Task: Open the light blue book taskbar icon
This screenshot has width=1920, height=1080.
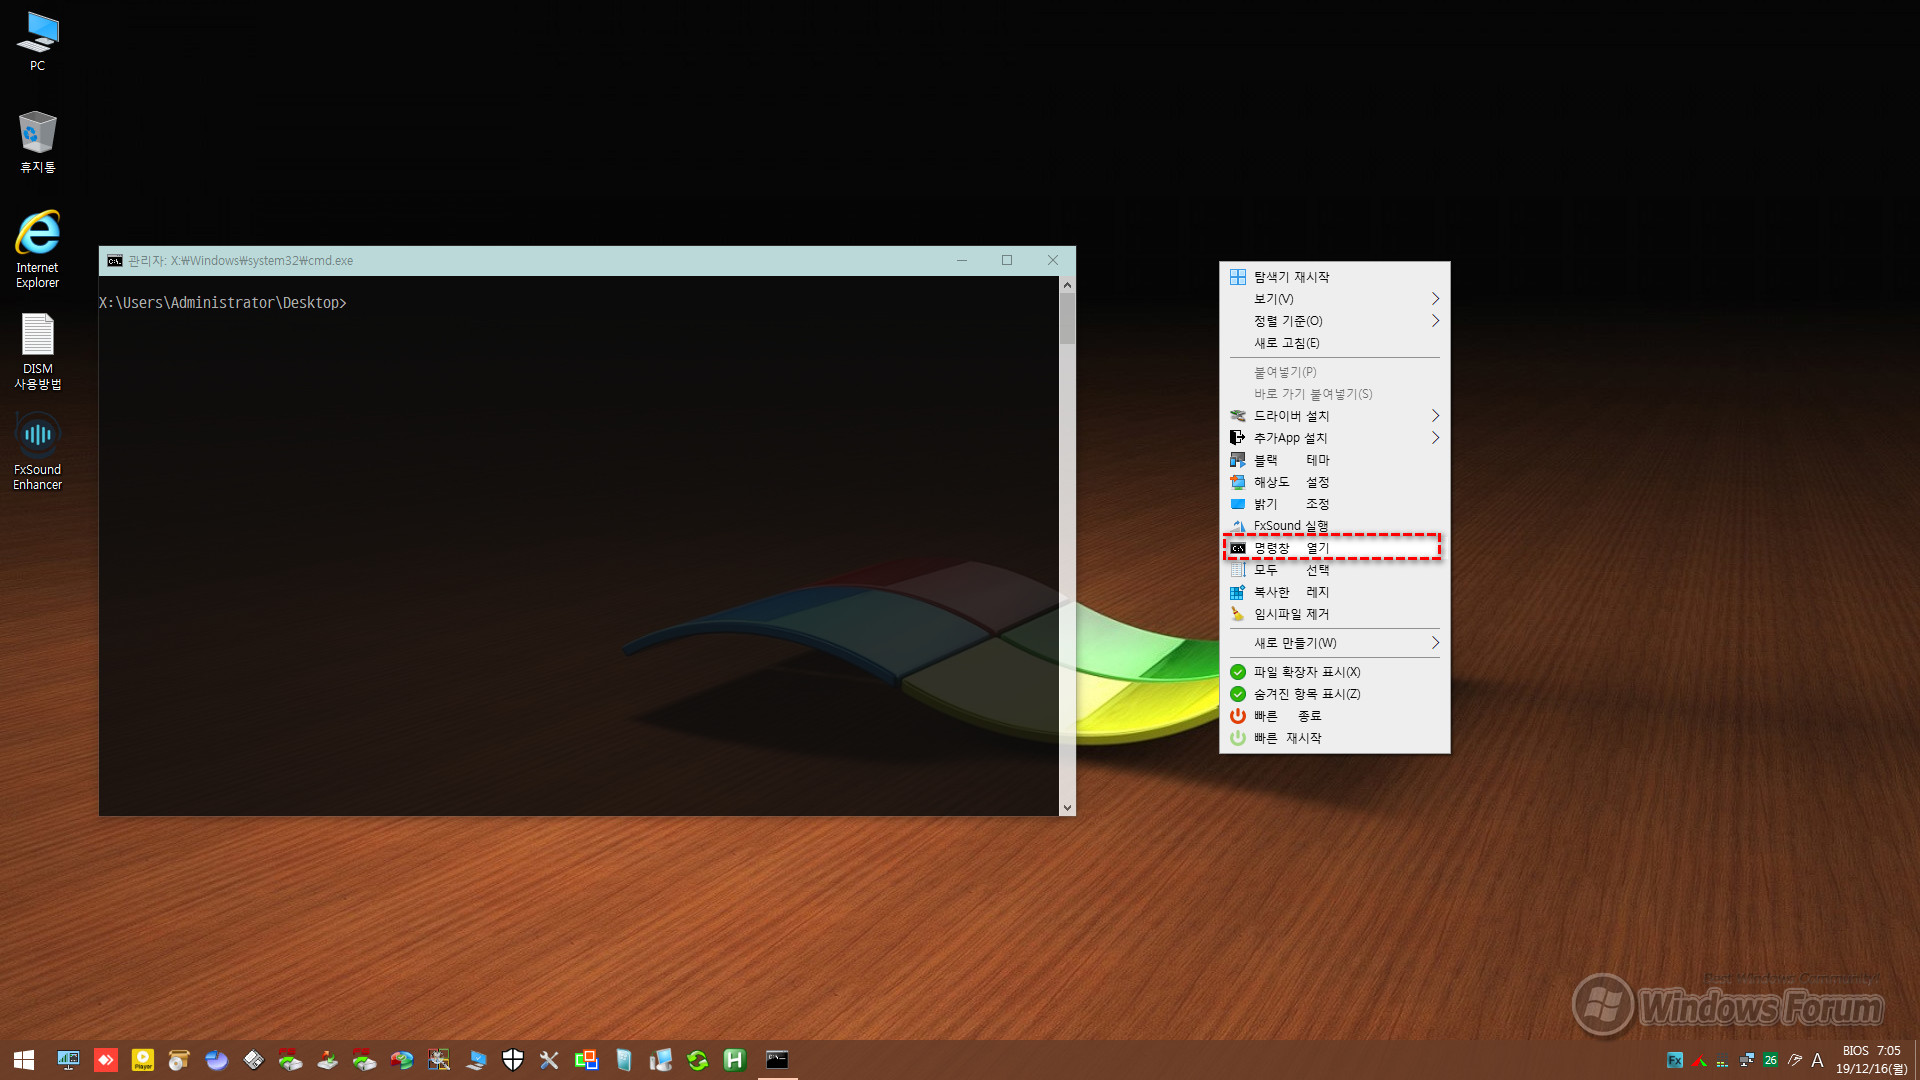Action: [624, 1060]
